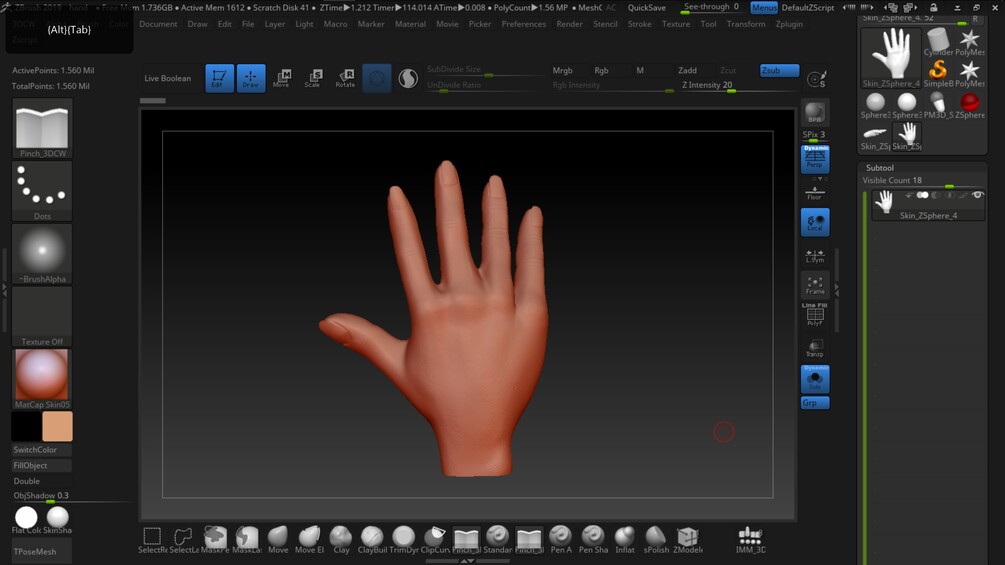This screenshot has height=565, width=1005.
Task: Collapse the Subtool panel header
Action: coord(879,168)
